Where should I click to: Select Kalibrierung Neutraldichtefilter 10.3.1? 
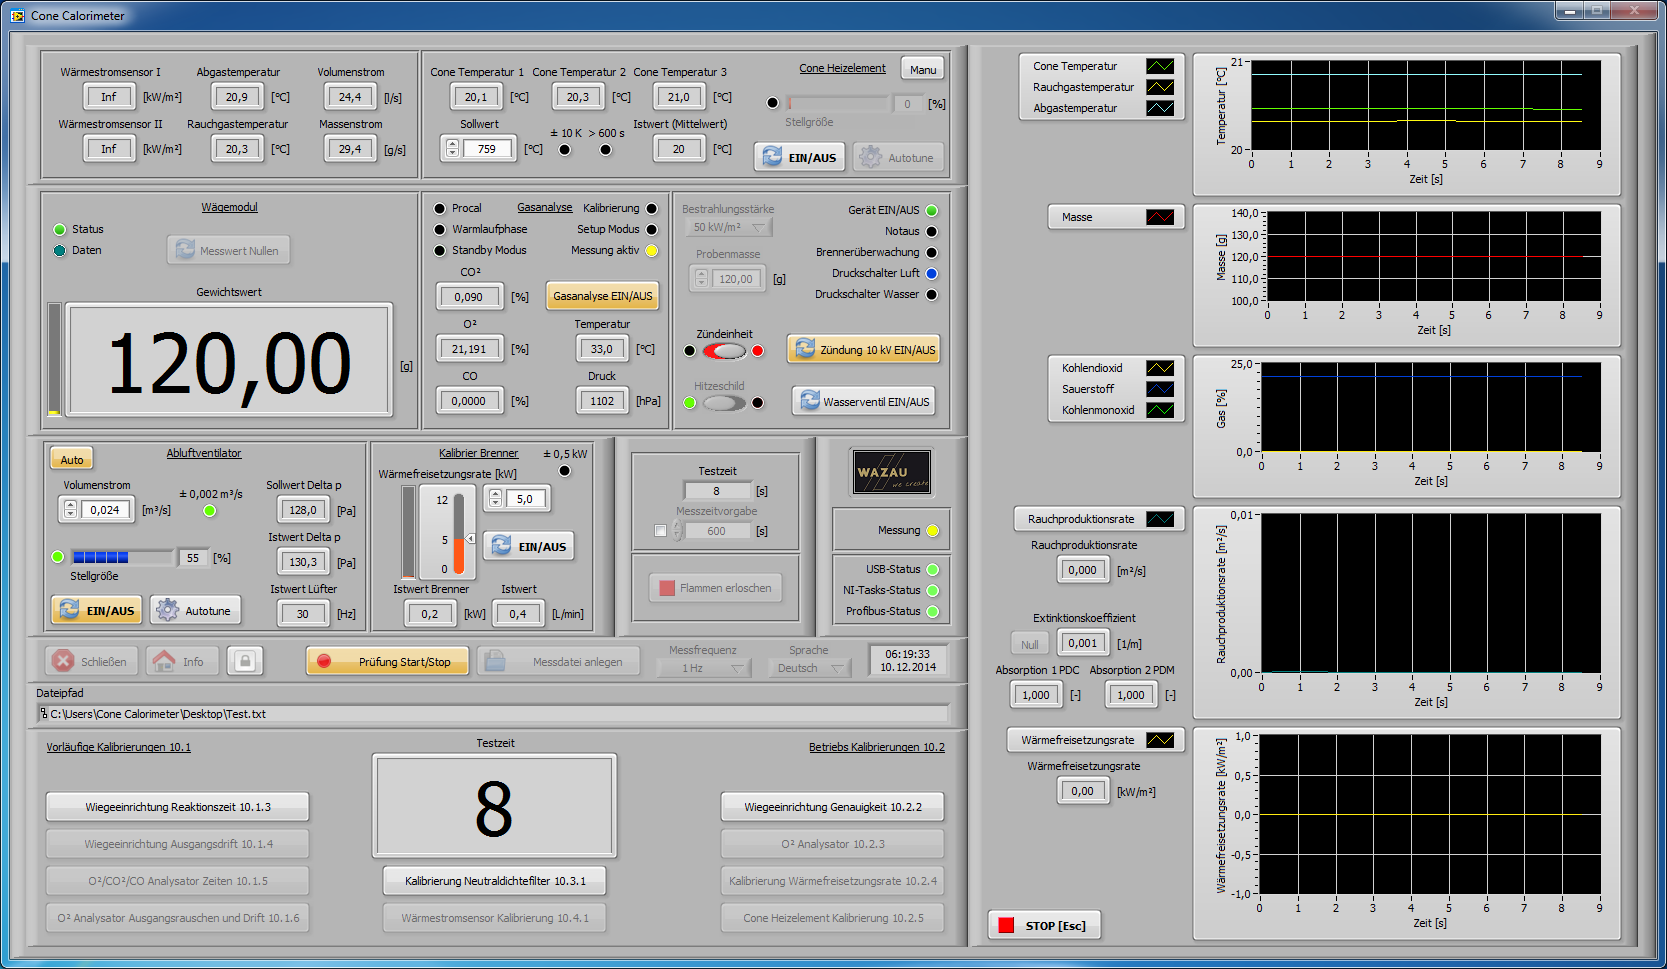pos(495,881)
